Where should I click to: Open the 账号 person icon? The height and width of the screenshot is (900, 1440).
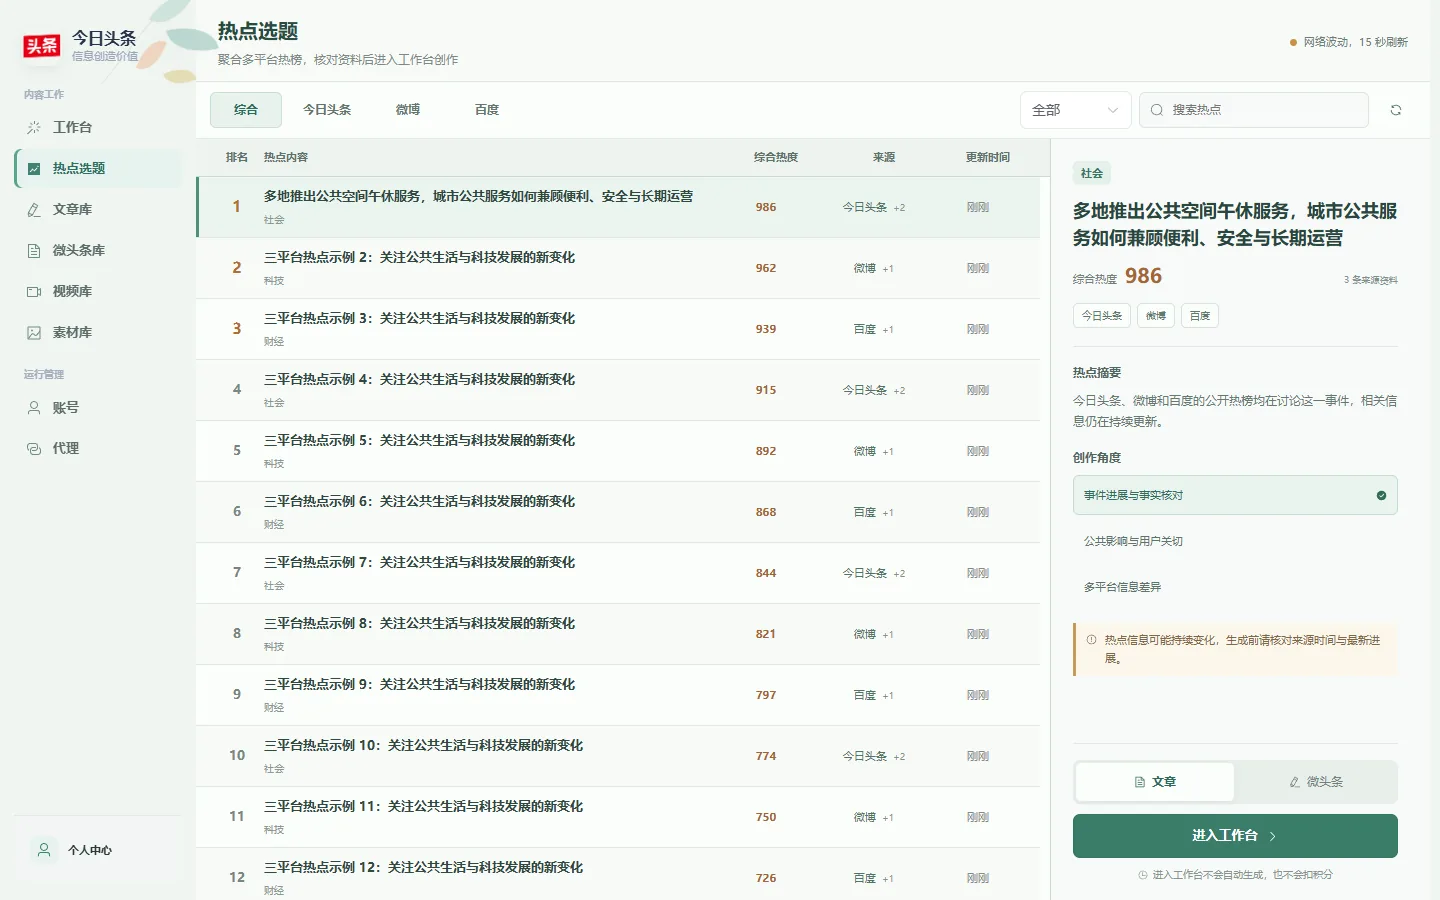pyautogui.click(x=34, y=407)
